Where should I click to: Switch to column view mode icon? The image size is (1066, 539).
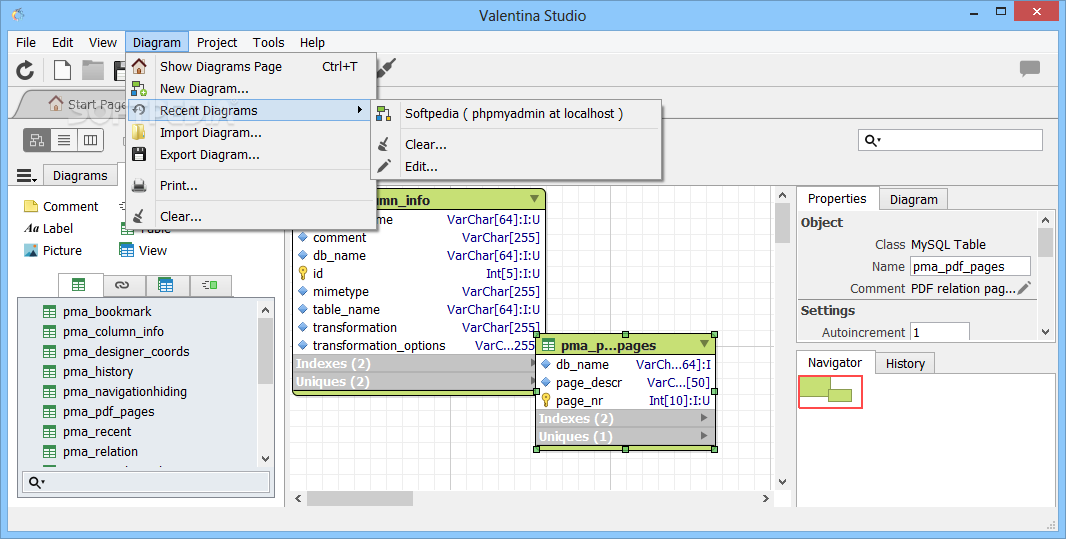(x=90, y=140)
